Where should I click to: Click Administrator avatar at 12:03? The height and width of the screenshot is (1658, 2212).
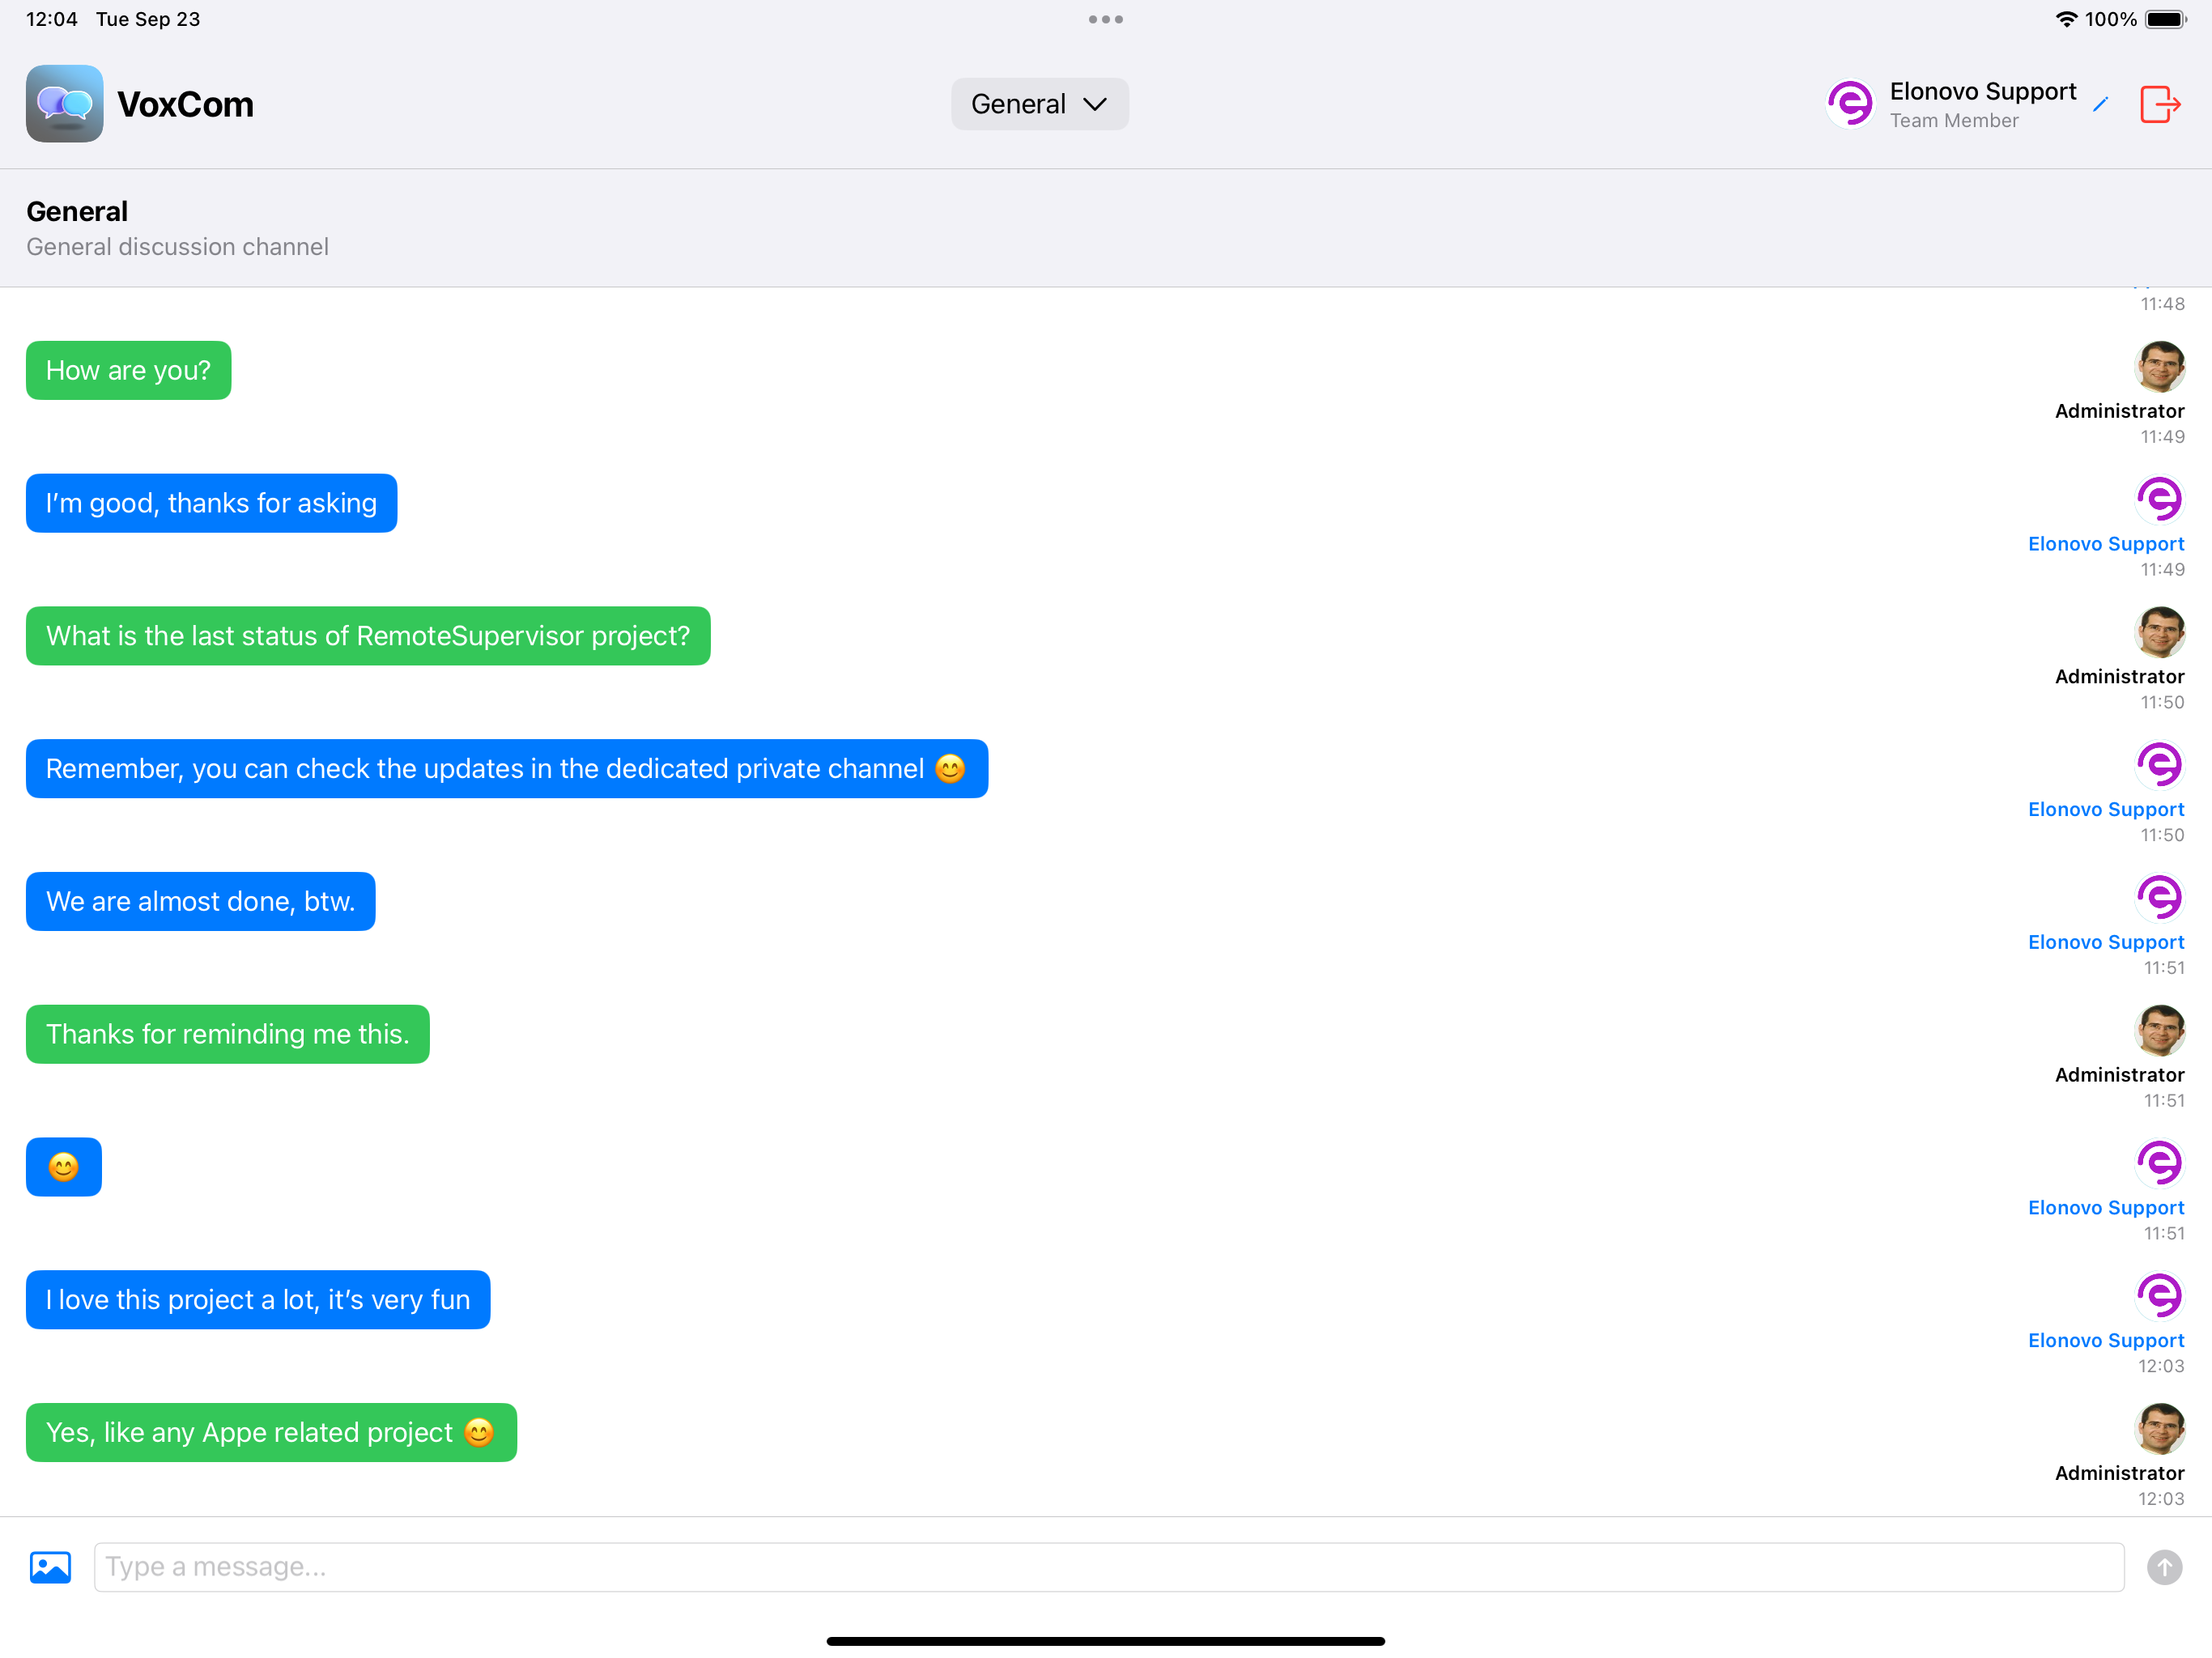pyautogui.click(x=2159, y=1429)
